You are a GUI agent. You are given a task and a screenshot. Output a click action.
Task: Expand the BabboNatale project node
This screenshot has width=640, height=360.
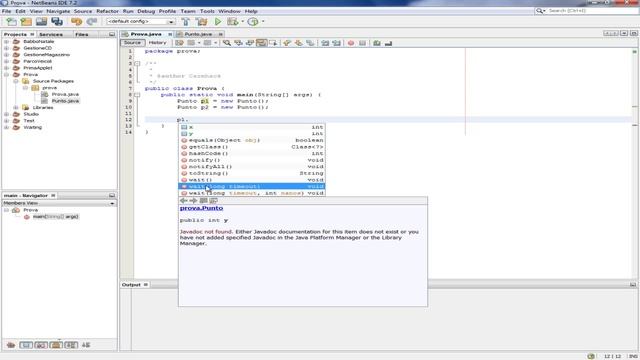coord(7,41)
